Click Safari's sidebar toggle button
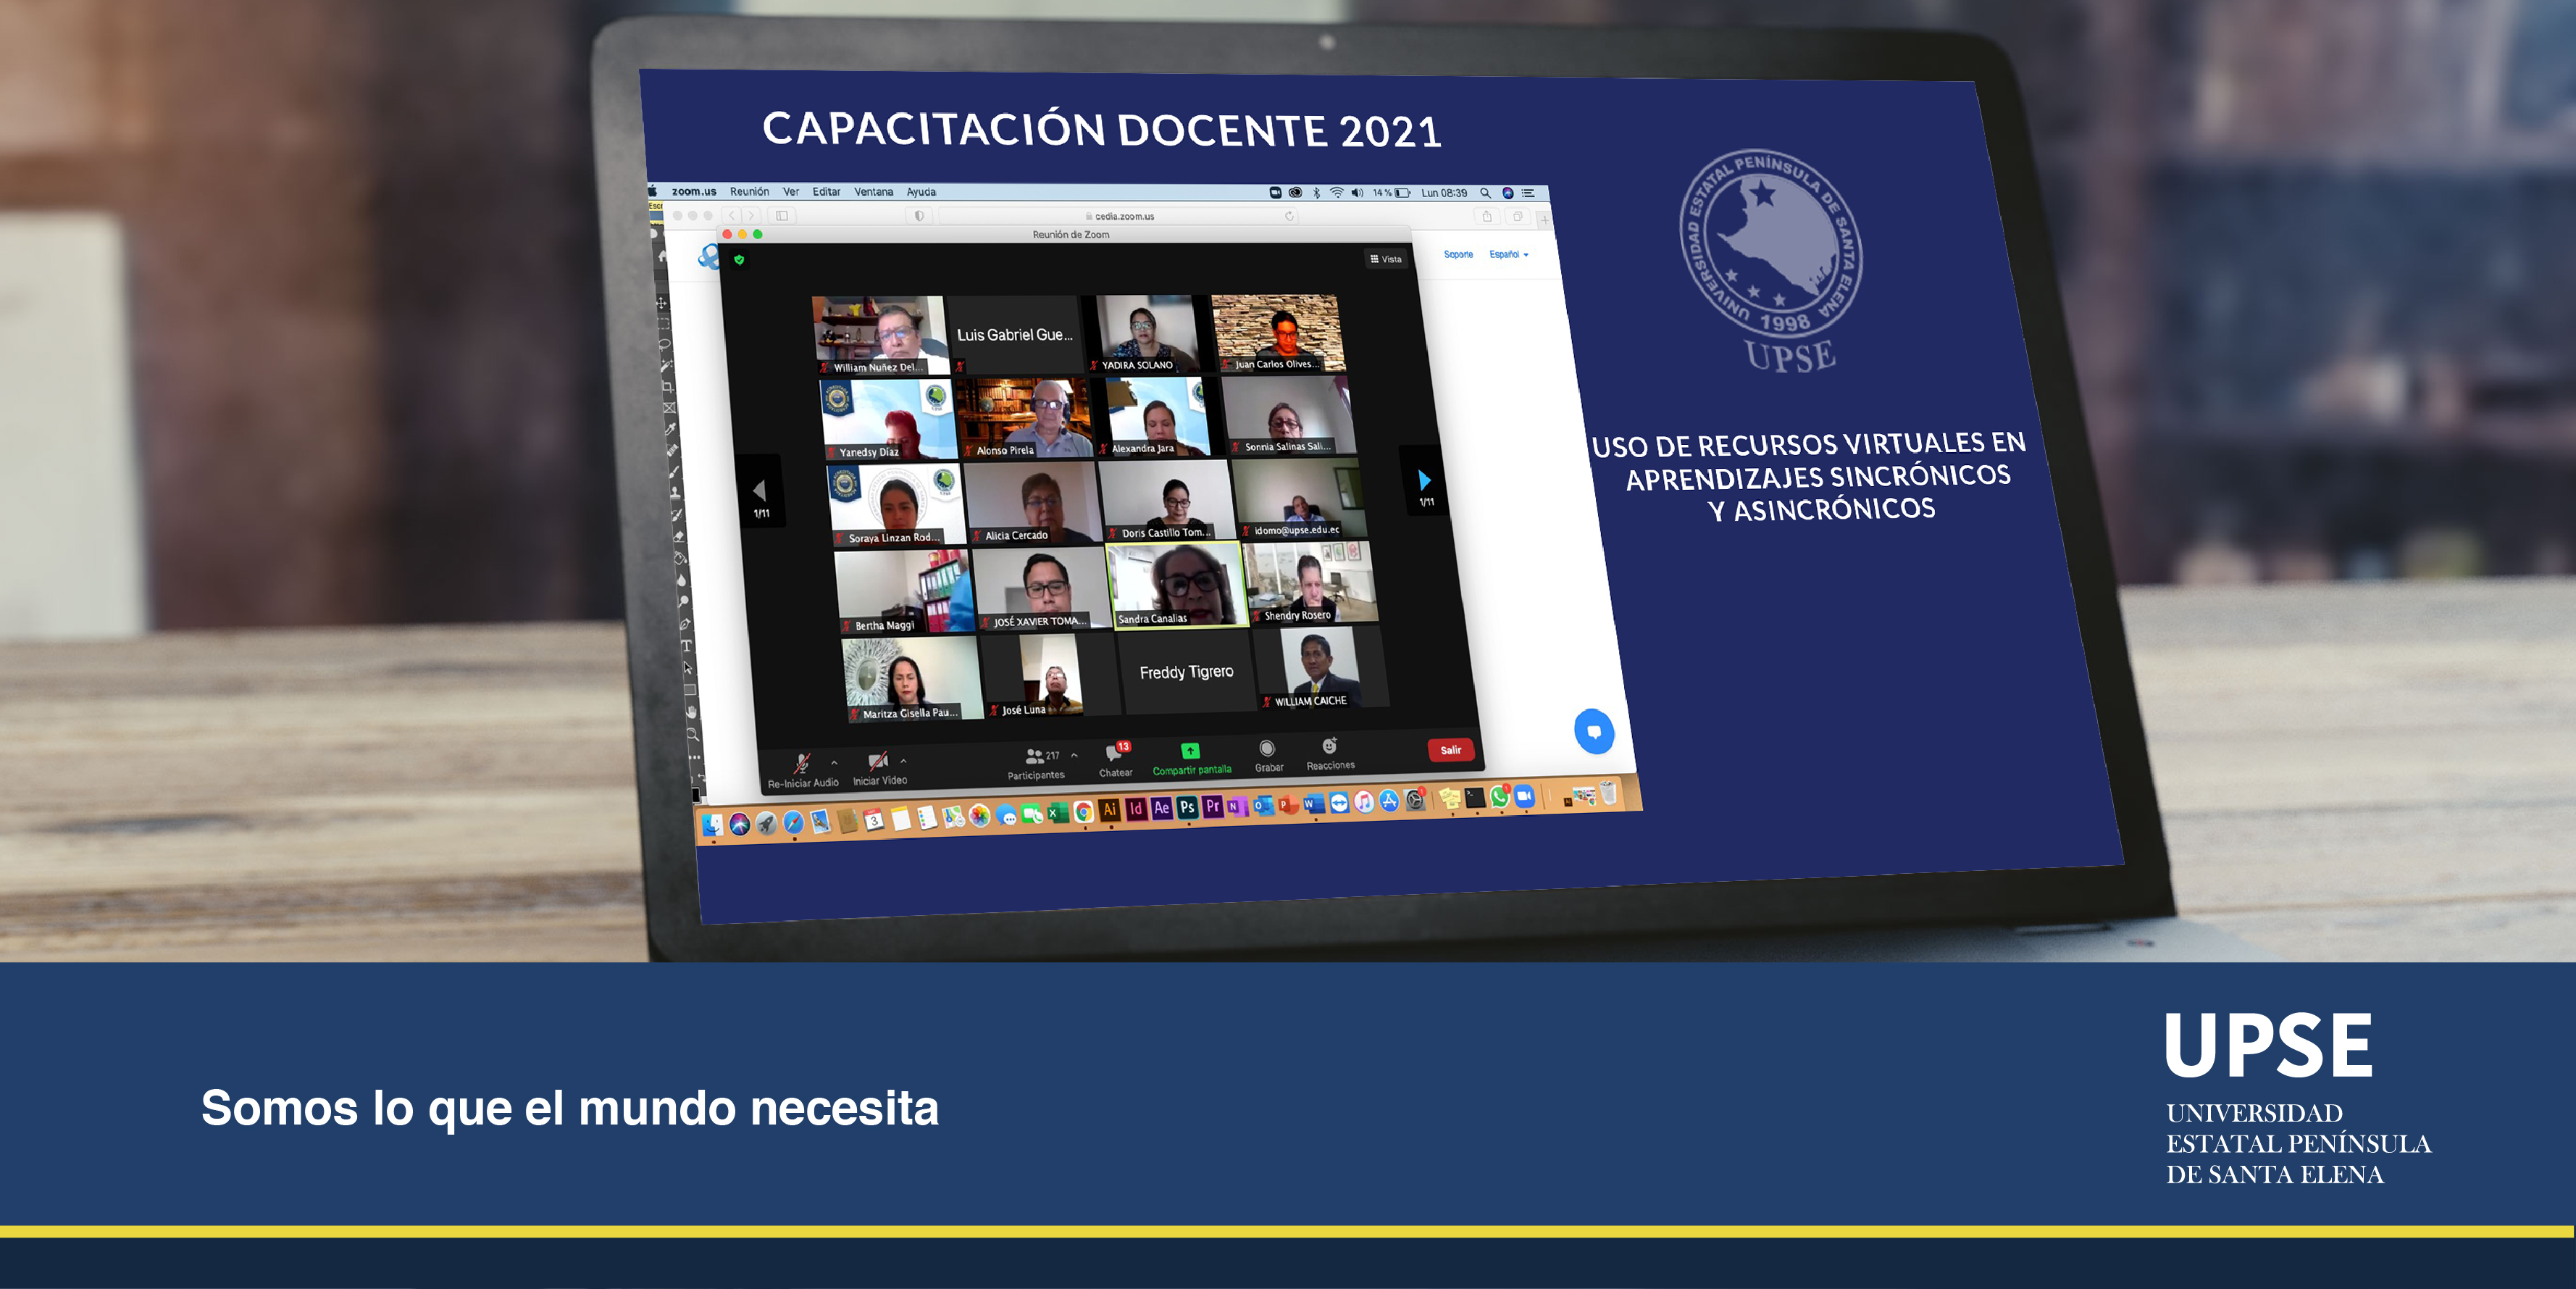The height and width of the screenshot is (1289, 2576). click(x=782, y=215)
